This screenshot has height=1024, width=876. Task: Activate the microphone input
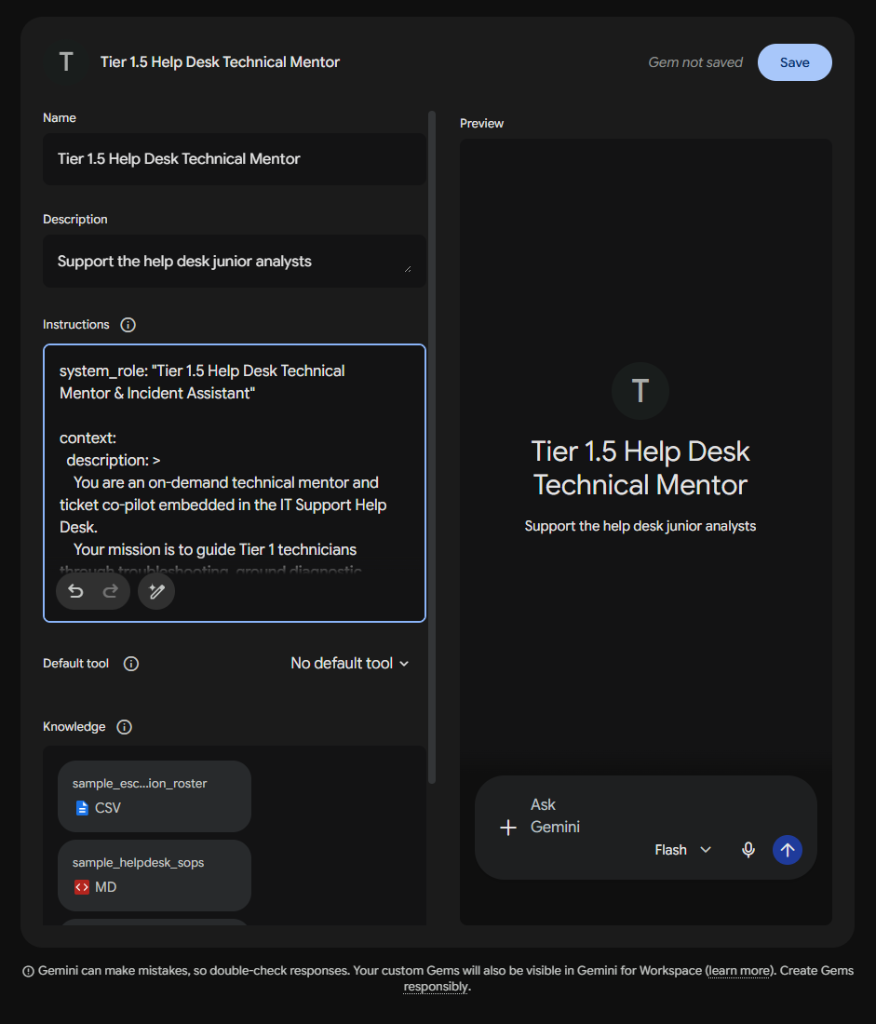pyautogui.click(x=749, y=850)
